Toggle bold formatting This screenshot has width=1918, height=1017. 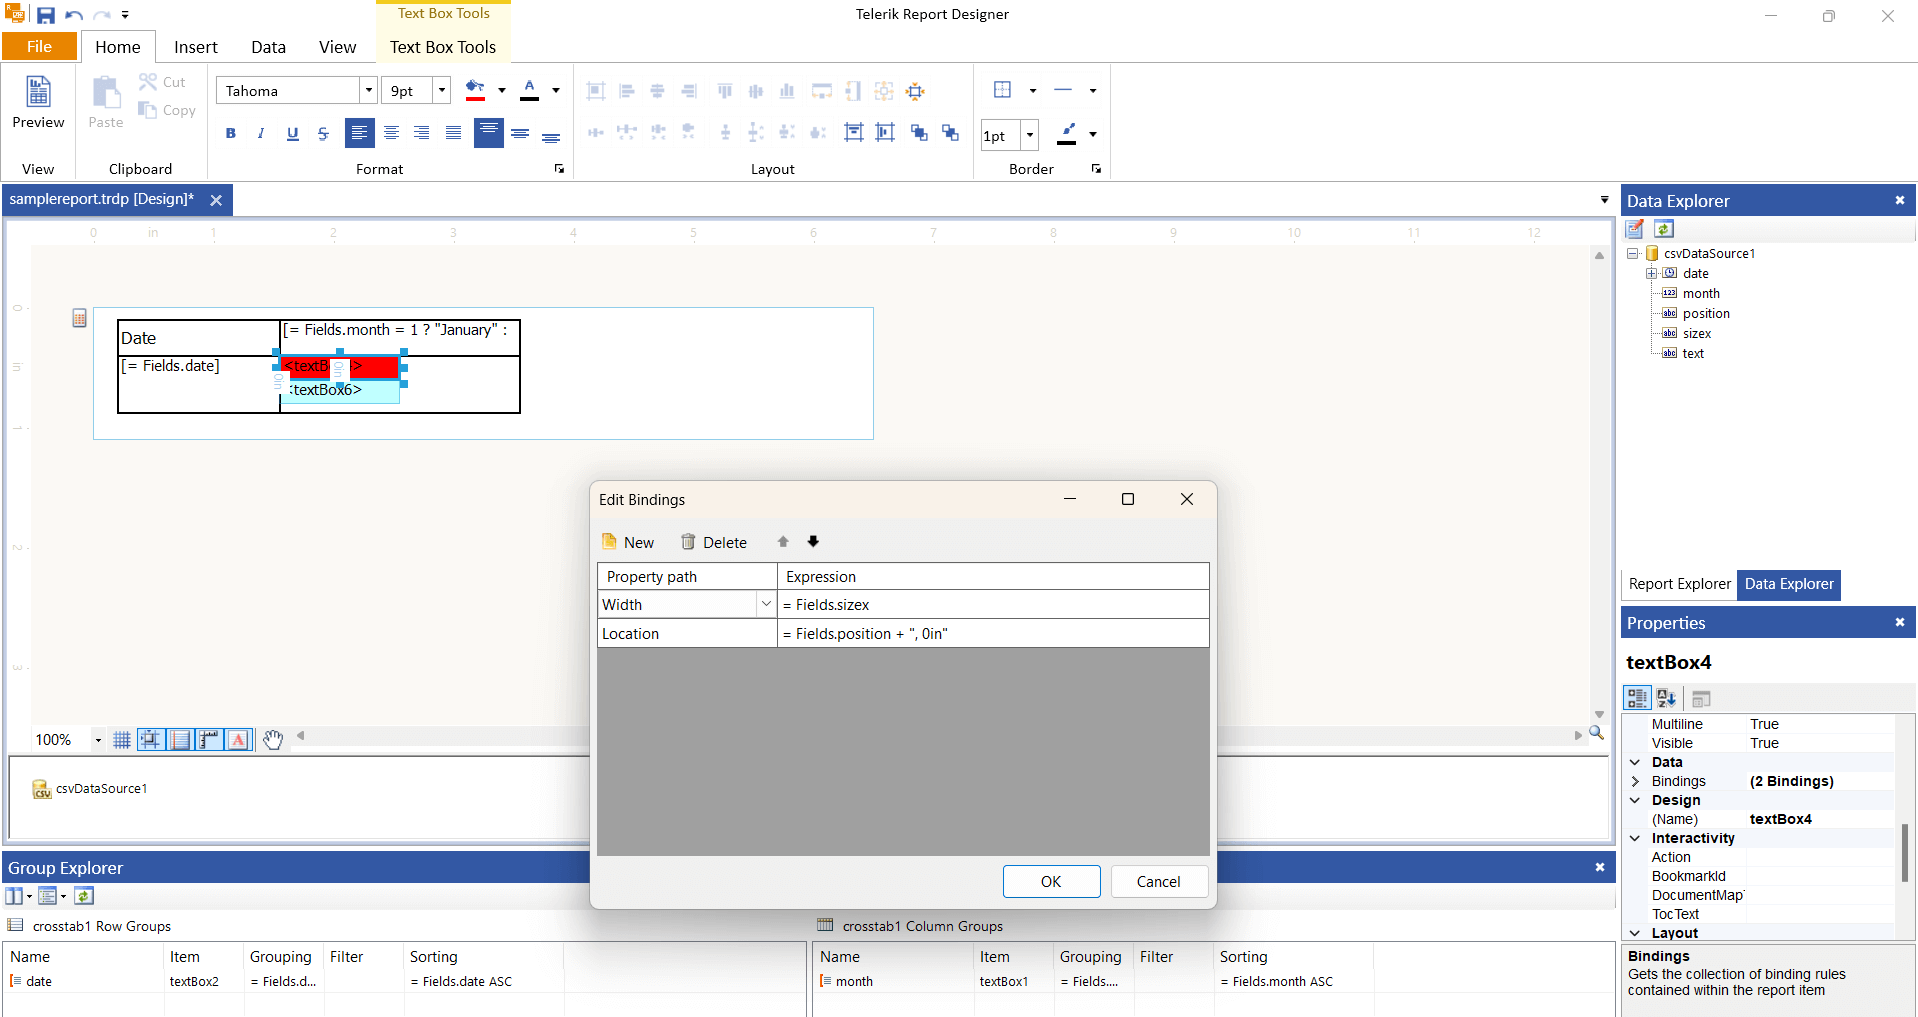230,132
